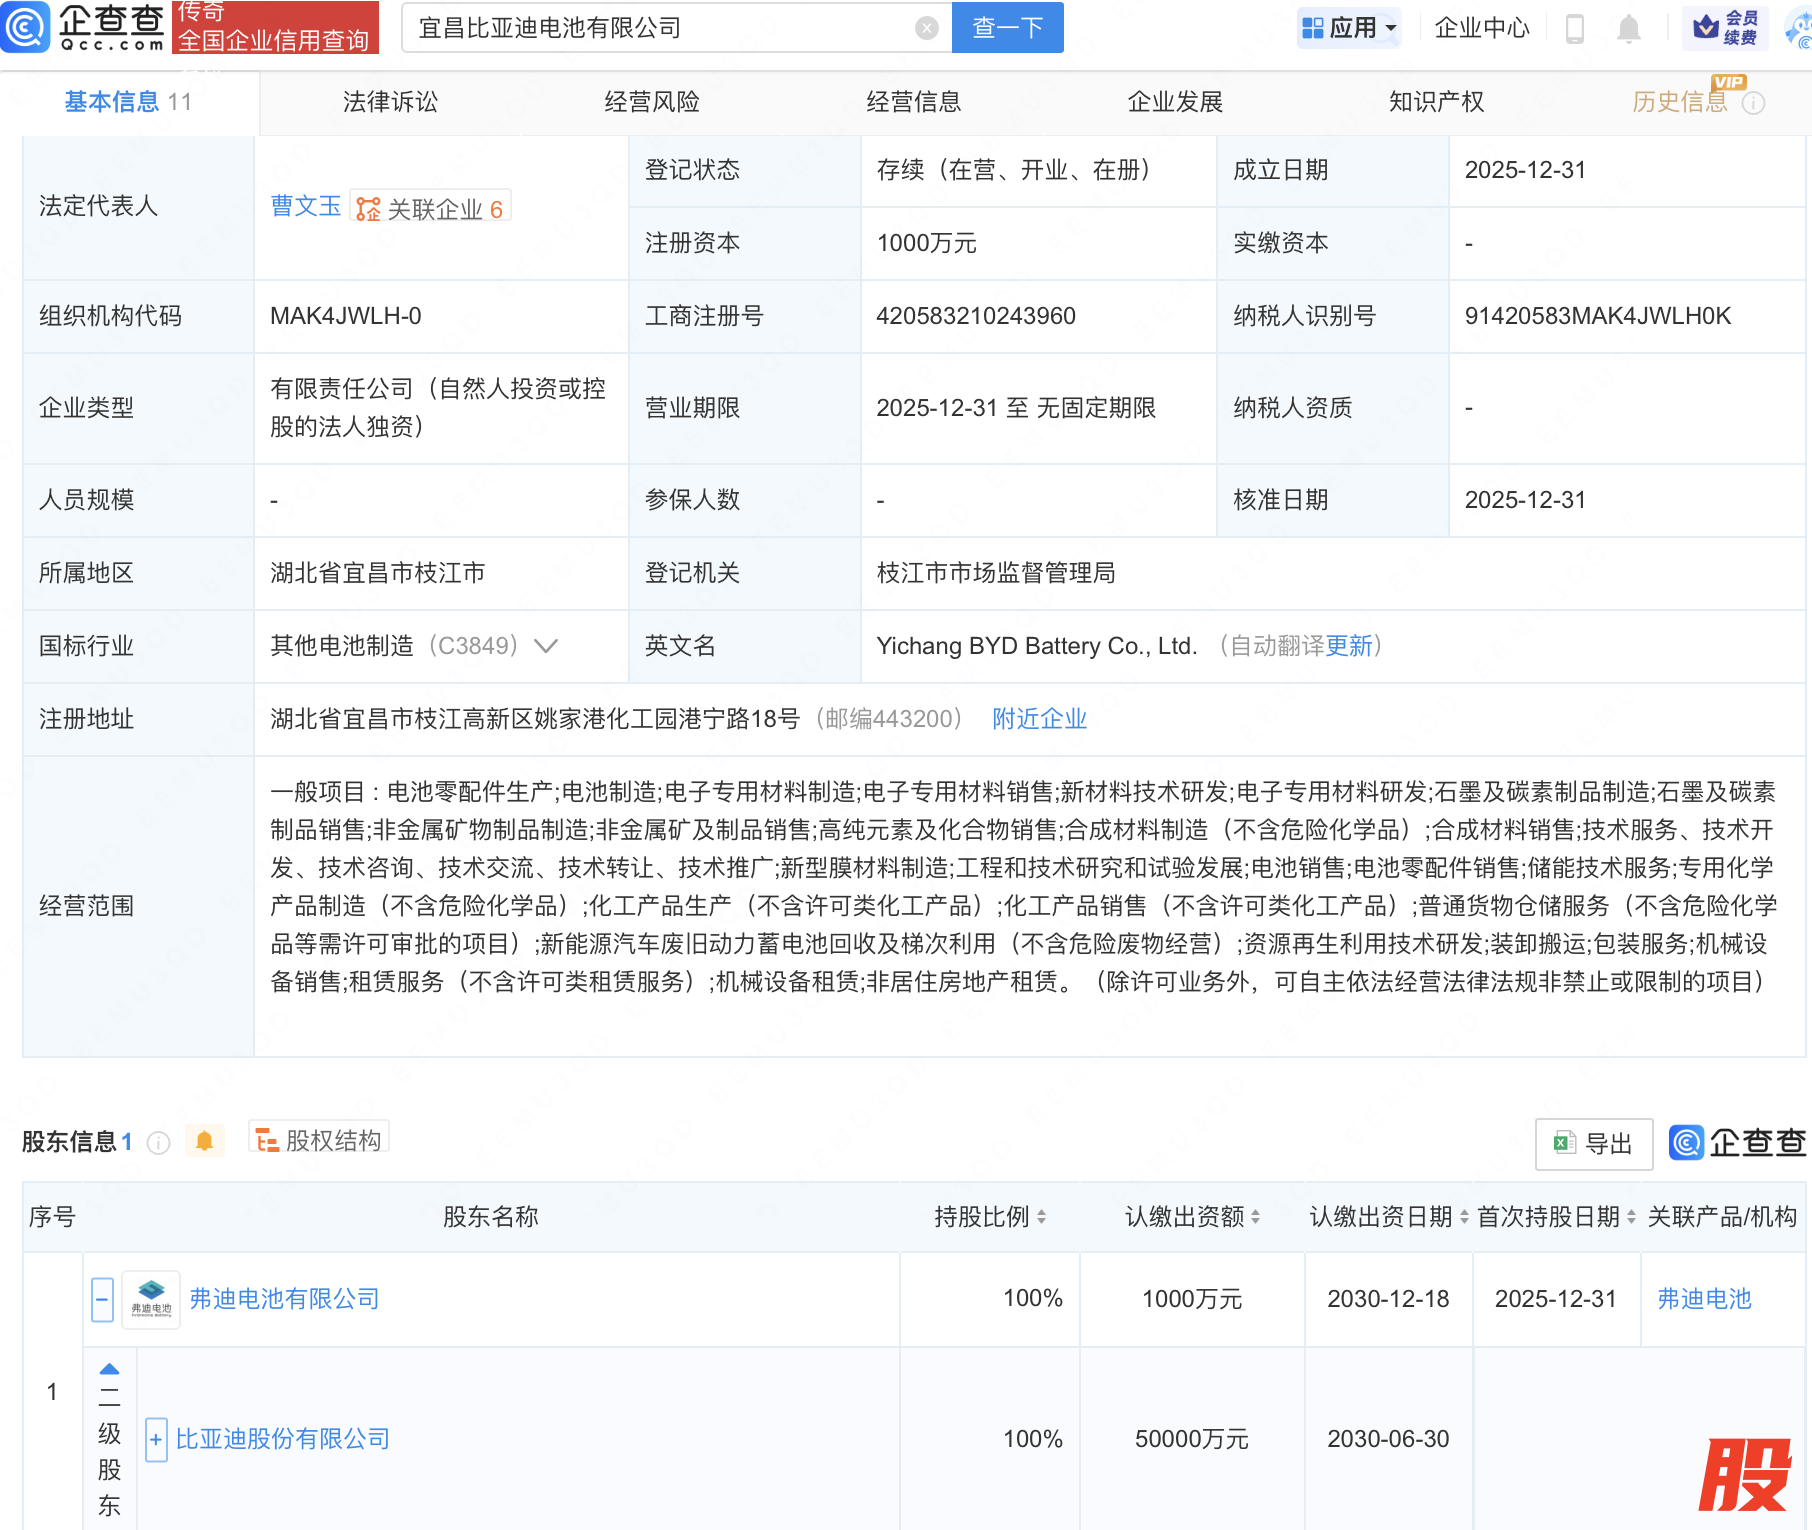Viewport: 1812px width, 1530px height.
Task: Click the 查一下 search button
Action: coord(1007,28)
